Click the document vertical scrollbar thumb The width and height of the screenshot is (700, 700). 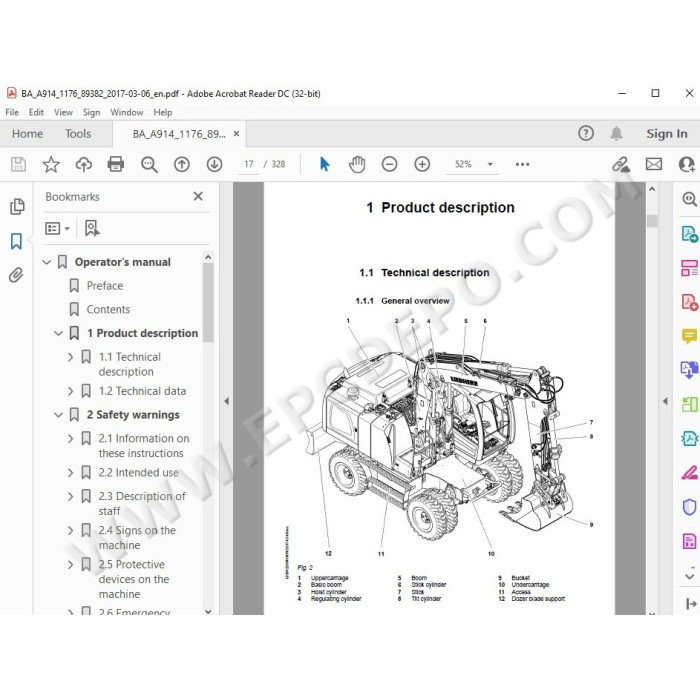pyautogui.click(x=652, y=221)
